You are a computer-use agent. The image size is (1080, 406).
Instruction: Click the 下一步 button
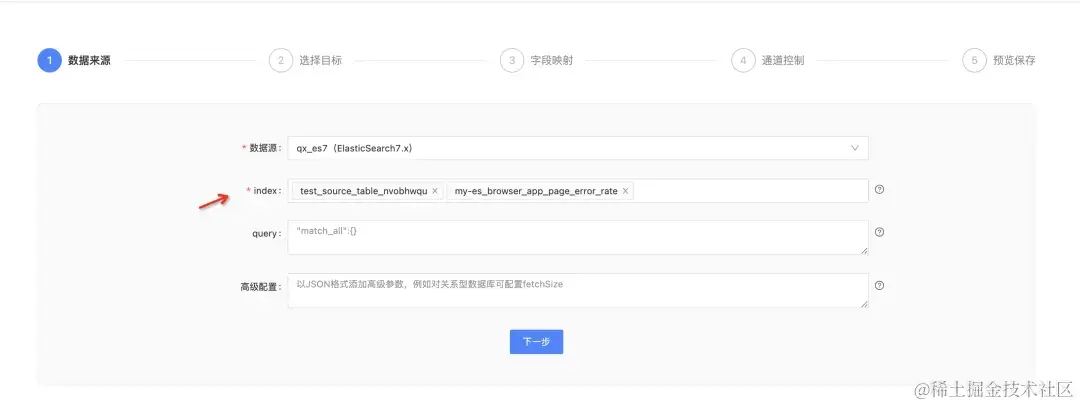click(x=537, y=342)
